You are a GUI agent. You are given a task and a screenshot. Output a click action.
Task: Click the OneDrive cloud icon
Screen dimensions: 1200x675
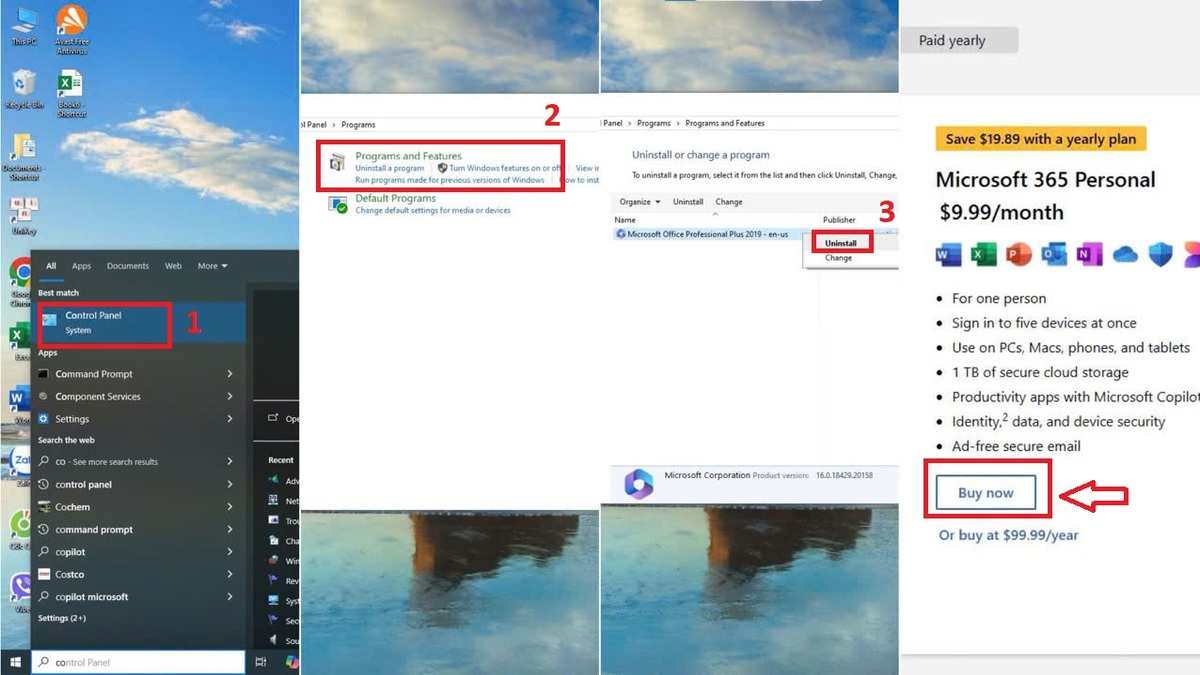click(1125, 254)
